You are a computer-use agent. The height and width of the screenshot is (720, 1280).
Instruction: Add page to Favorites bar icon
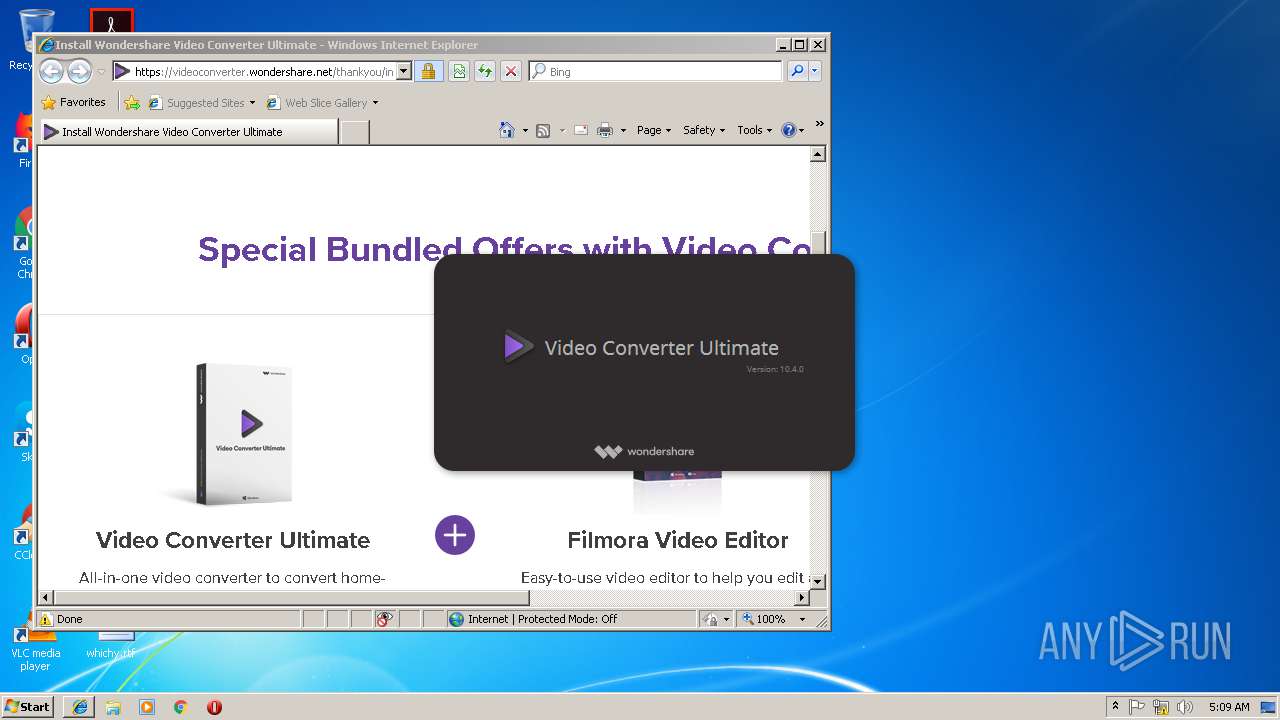pos(132,102)
